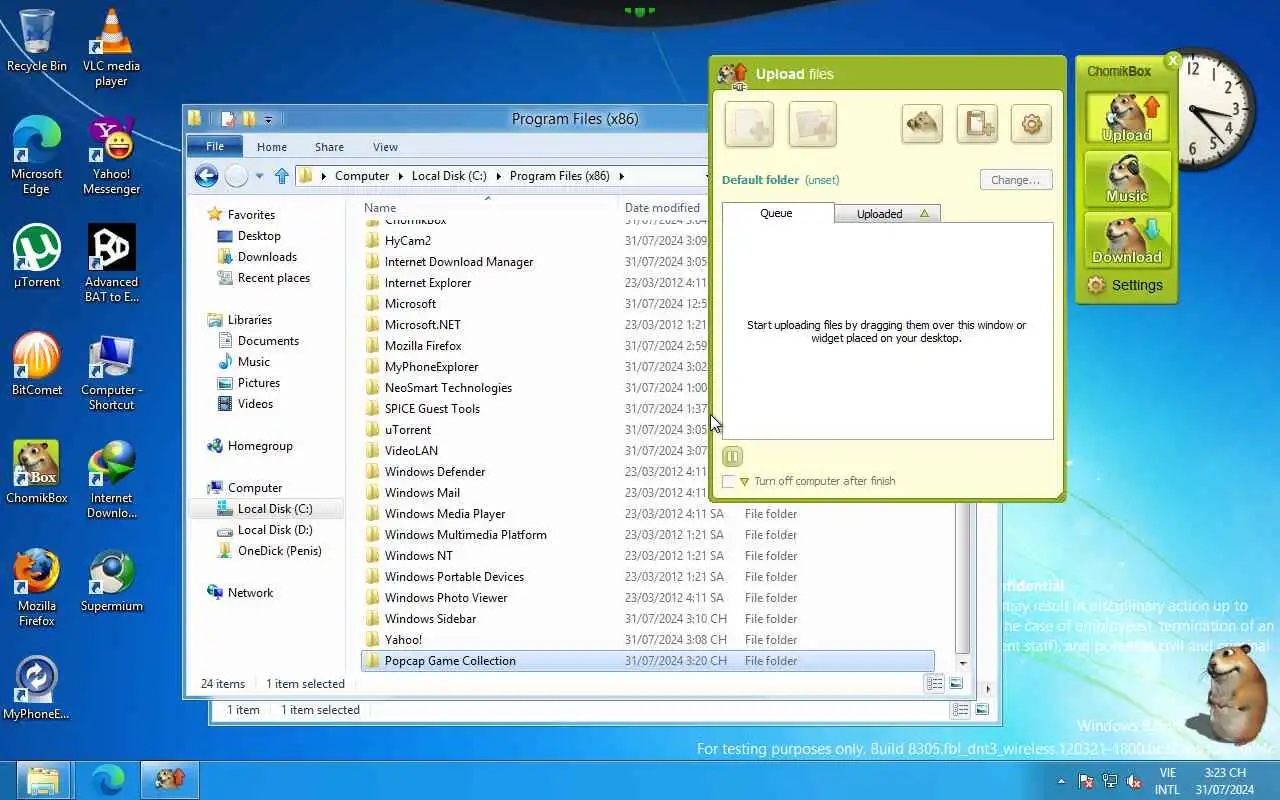Click Computer in the address bar breadcrumb
Image resolution: width=1280 pixels, height=800 pixels.
tap(362, 176)
